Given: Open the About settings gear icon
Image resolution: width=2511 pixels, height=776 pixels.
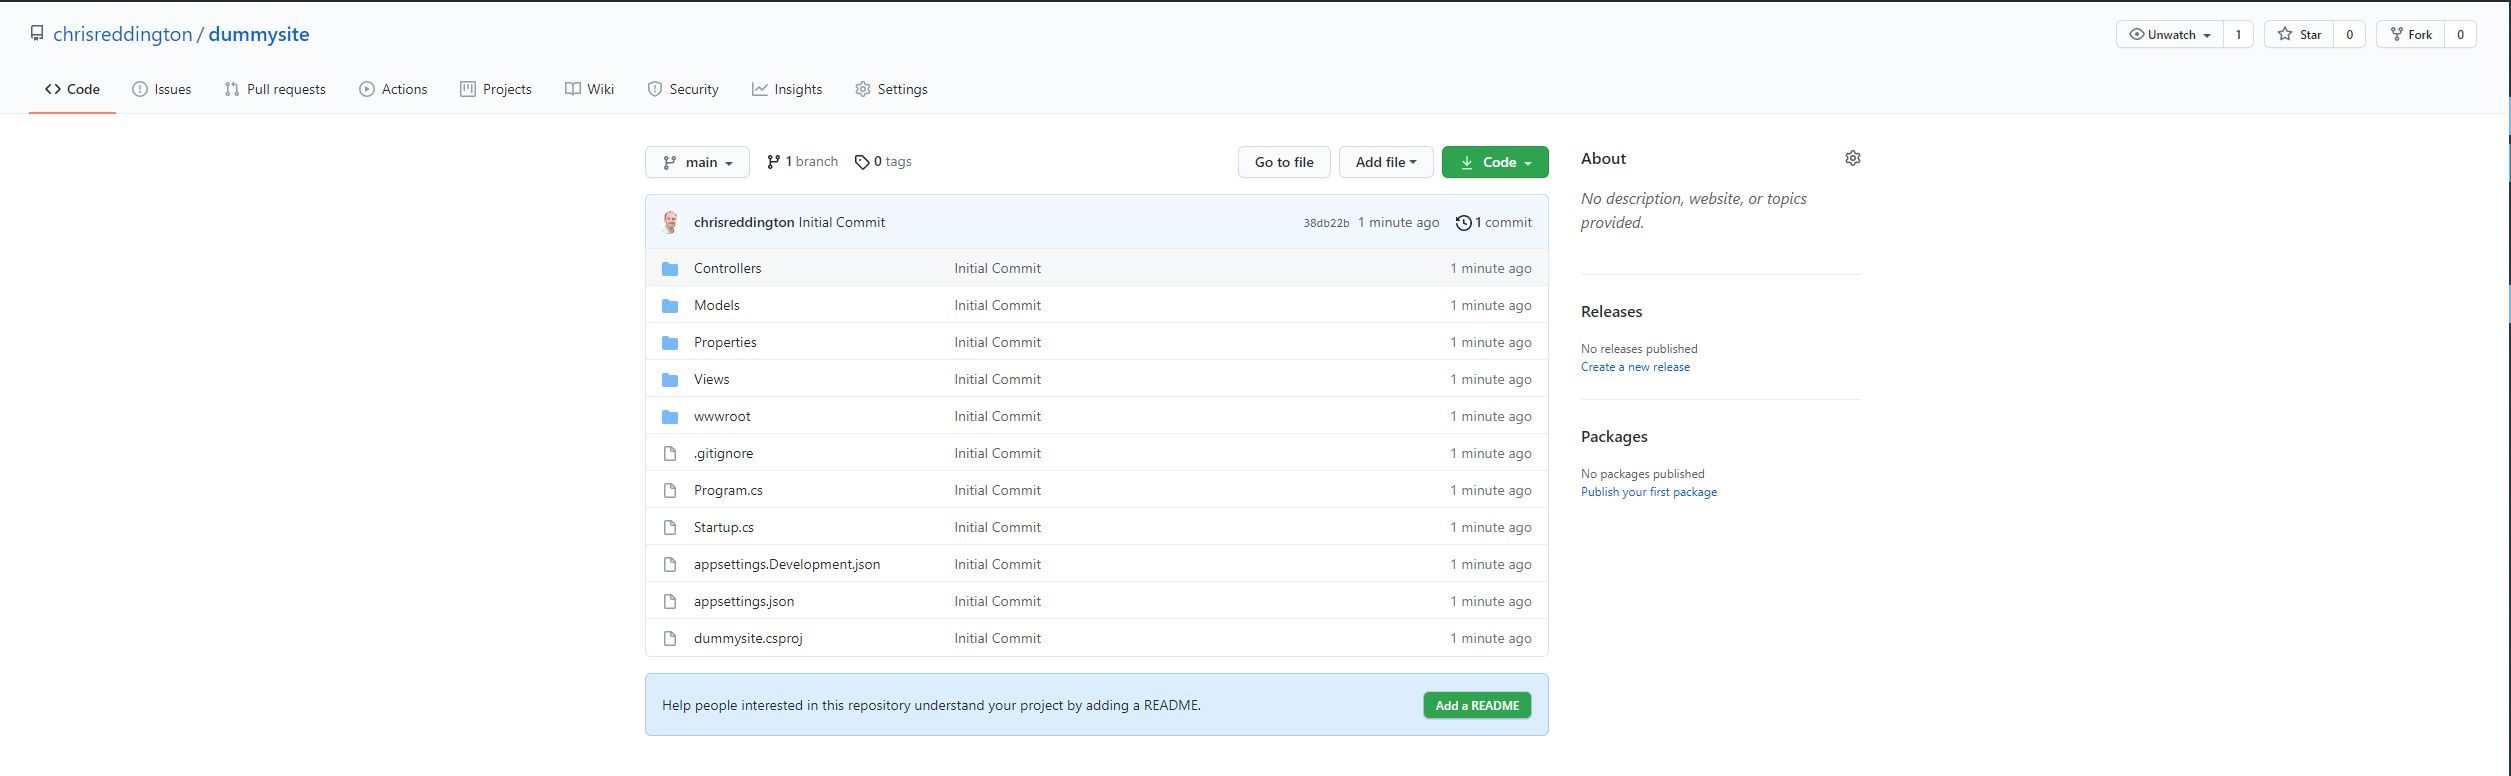Looking at the screenshot, I should [1852, 158].
